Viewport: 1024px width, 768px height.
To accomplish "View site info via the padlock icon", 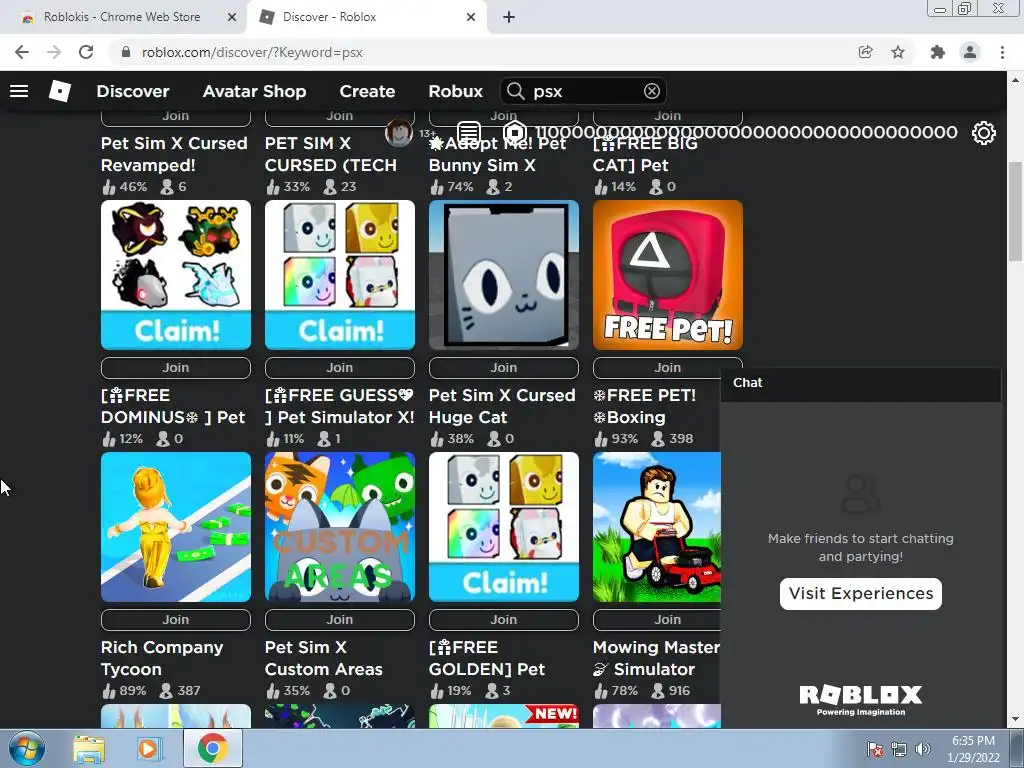I will point(126,52).
